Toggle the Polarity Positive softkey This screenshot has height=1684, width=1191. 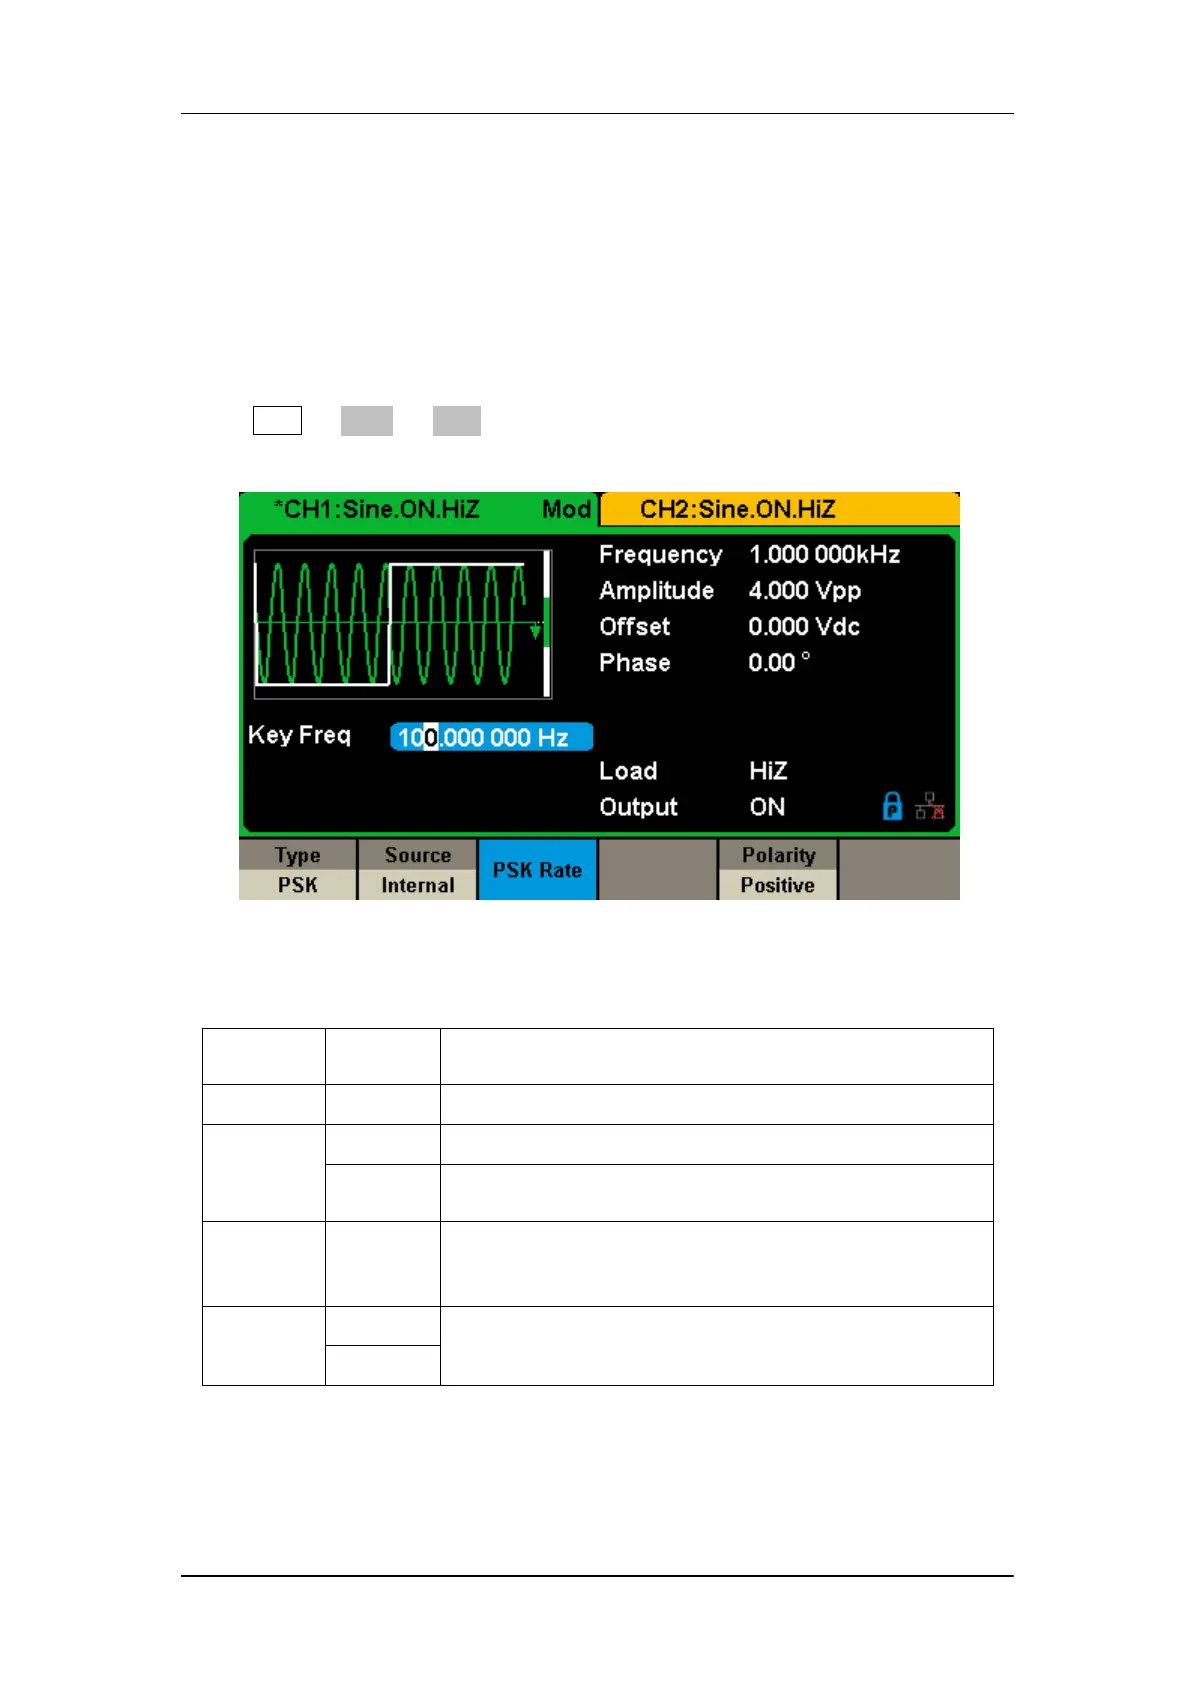pyautogui.click(x=777, y=870)
